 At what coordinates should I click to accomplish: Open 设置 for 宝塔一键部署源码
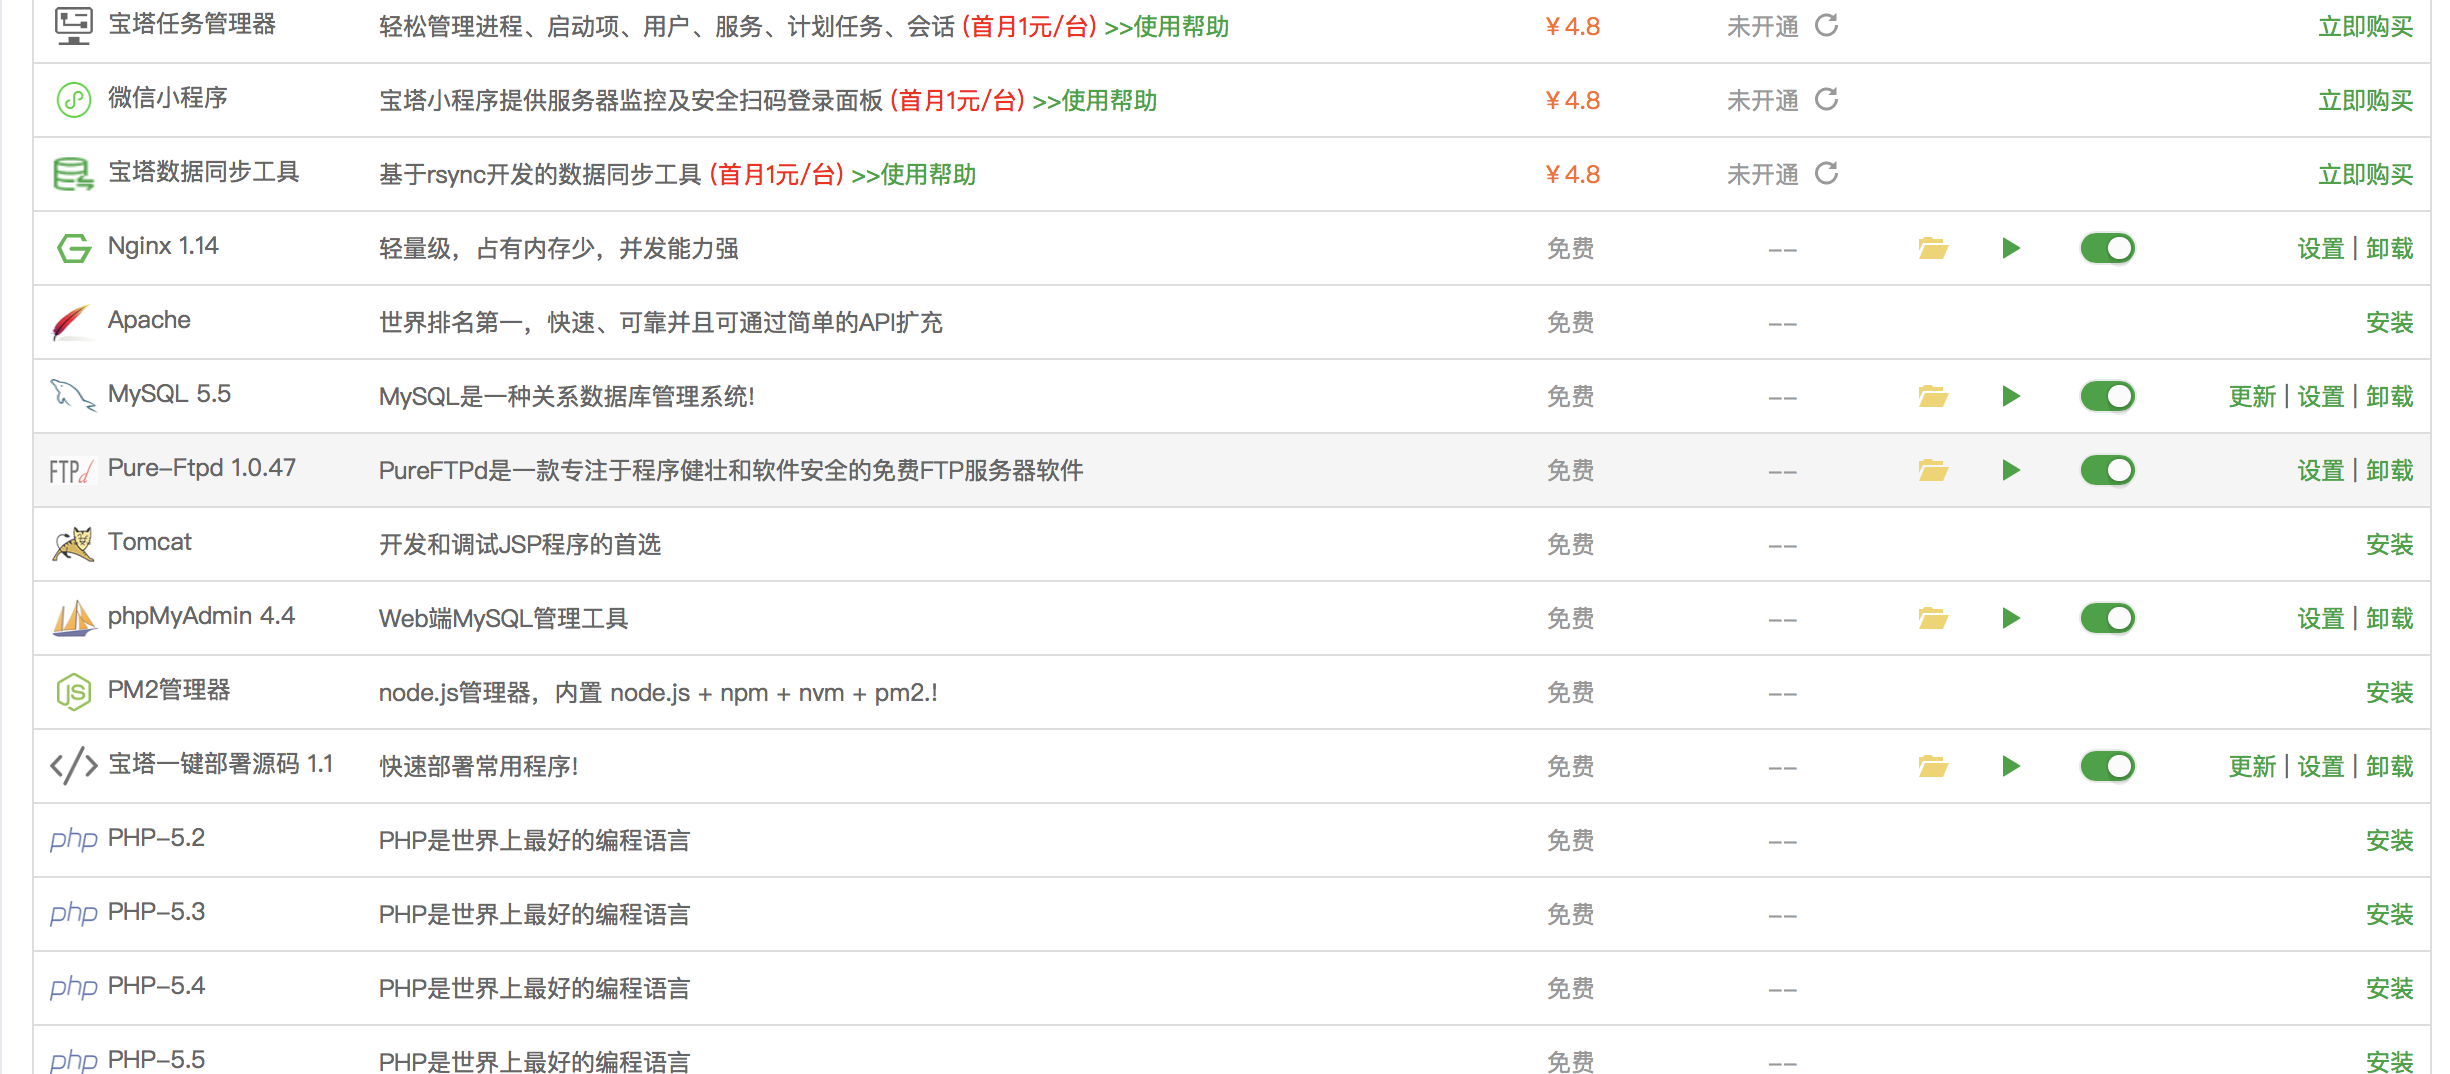(2320, 767)
